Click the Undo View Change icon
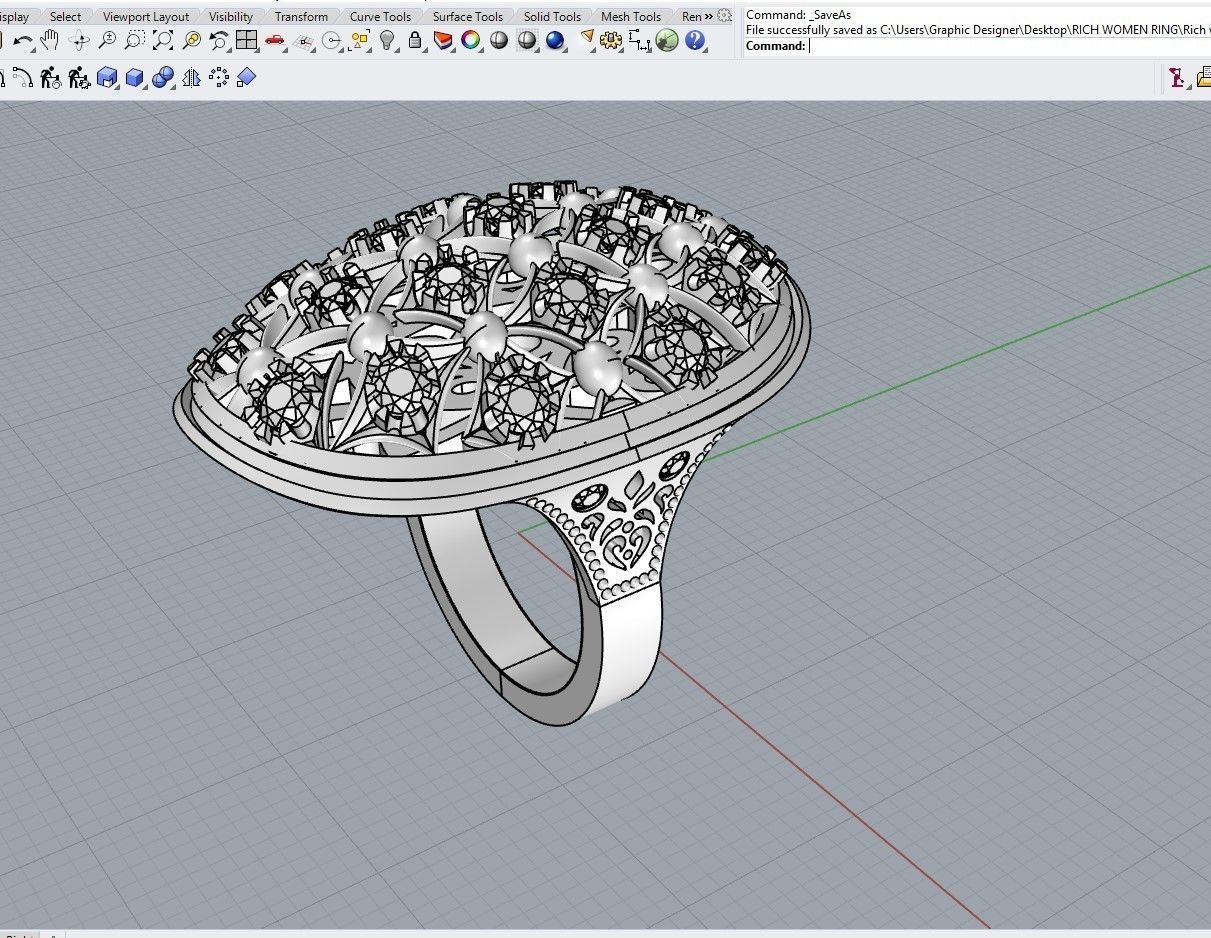This screenshot has width=1211, height=938. [218, 41]
